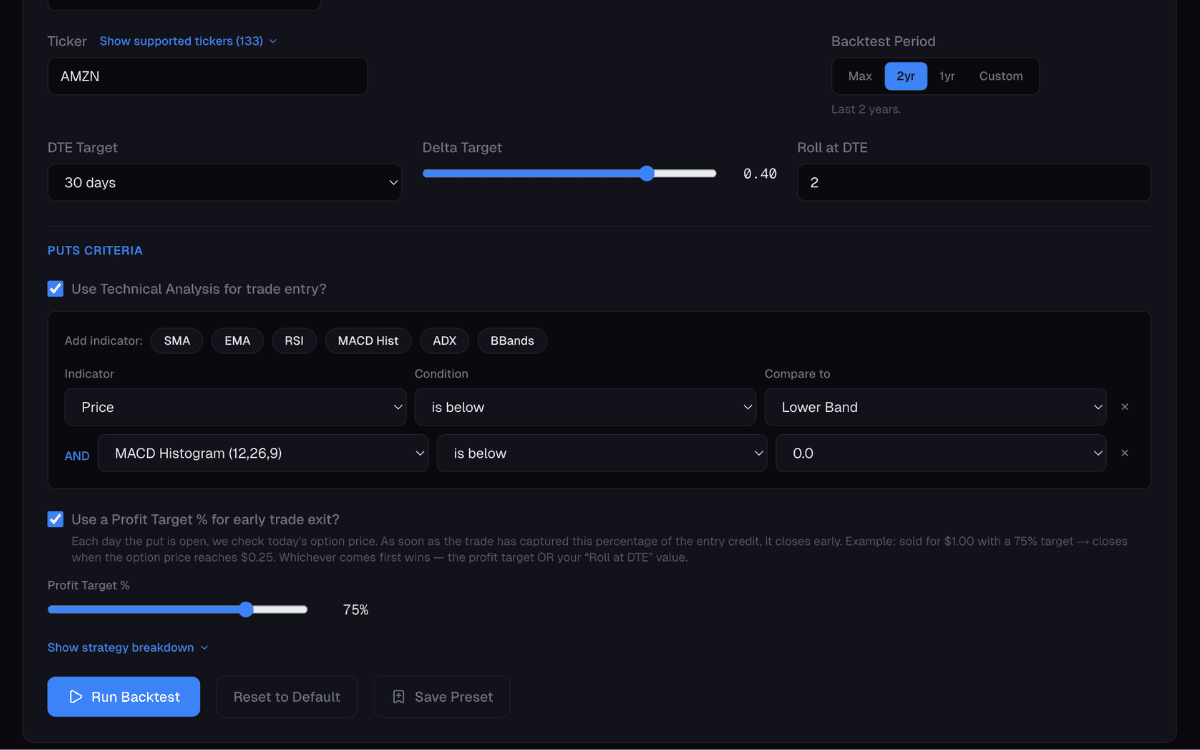Click the 0.40 delta value
The image size is (1200, 750).
coord(760,174)
